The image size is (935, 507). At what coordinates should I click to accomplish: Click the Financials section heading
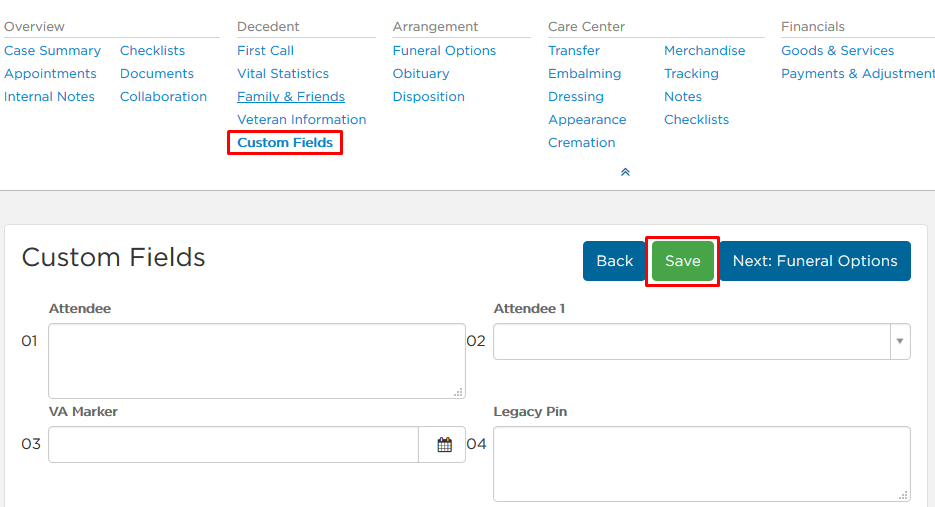tap(813, 27)
